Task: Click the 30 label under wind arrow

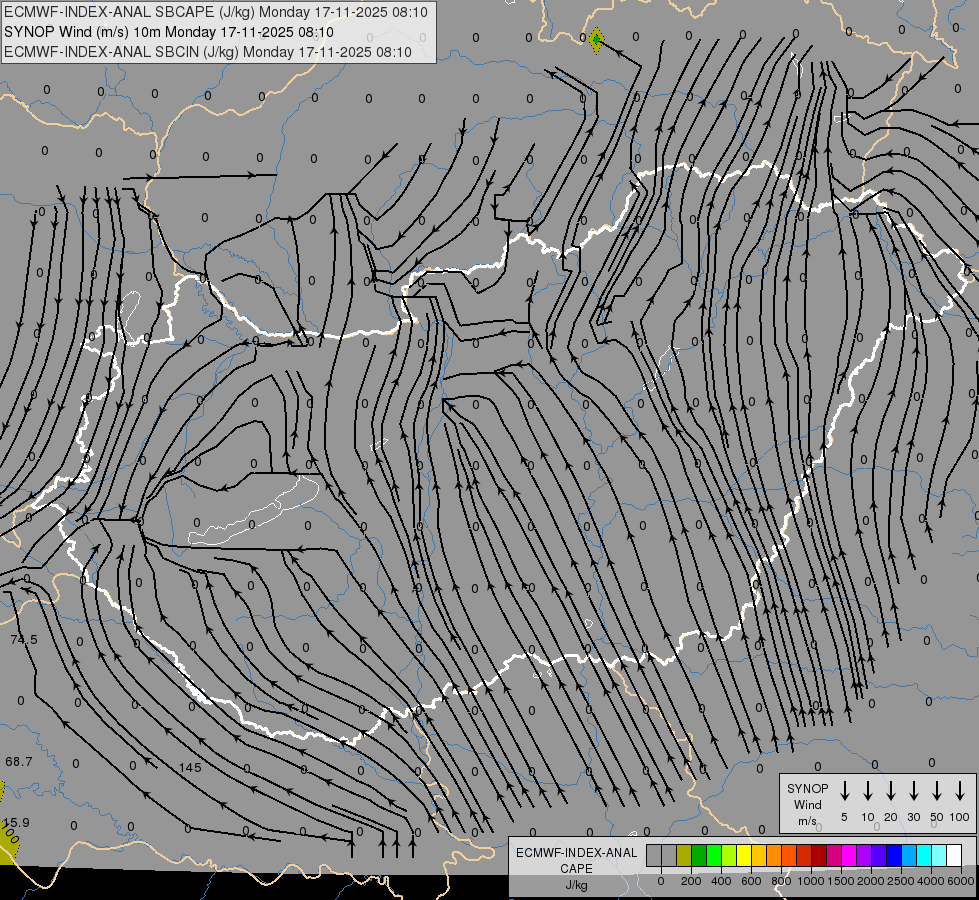Action: tap(913, 817)
